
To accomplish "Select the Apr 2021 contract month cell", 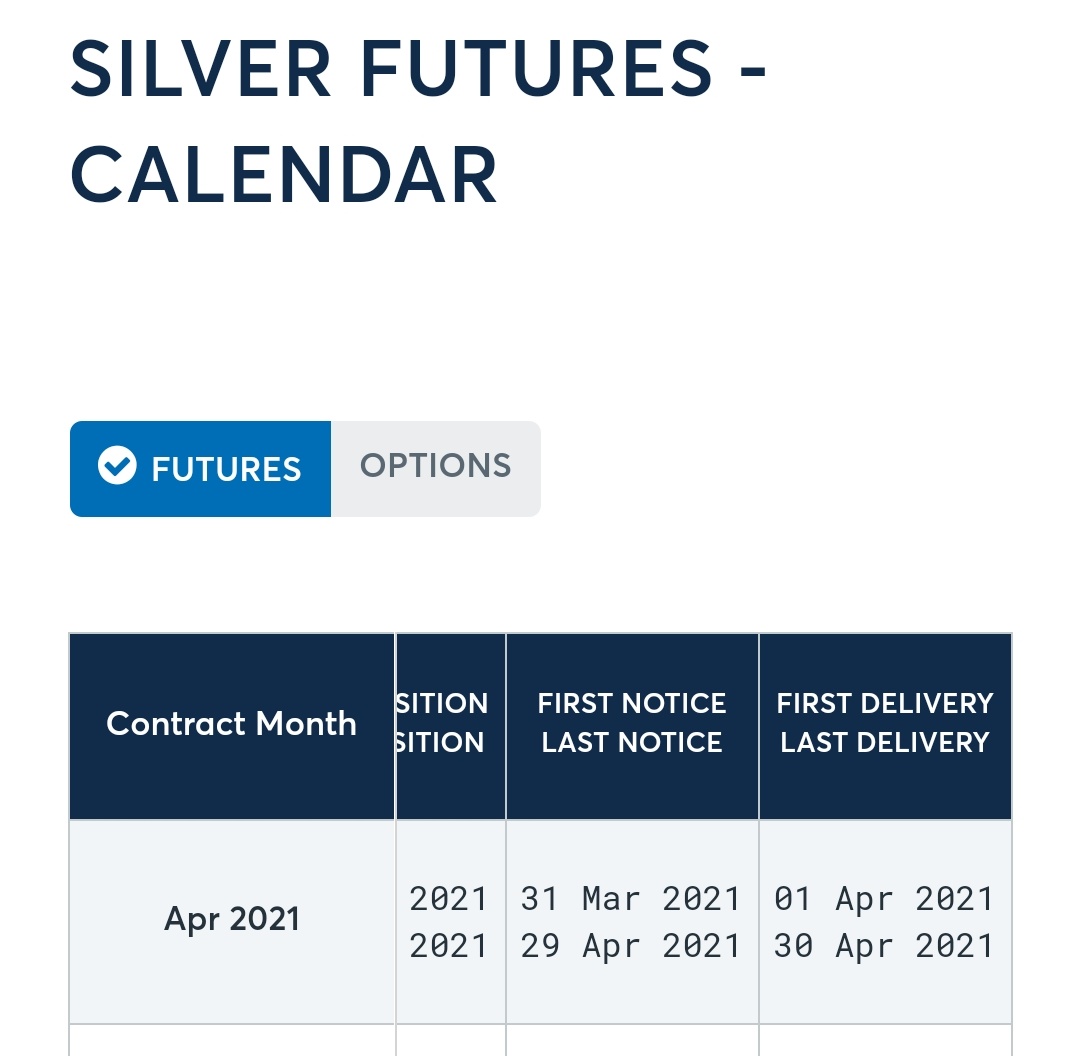I will (231, 919).
